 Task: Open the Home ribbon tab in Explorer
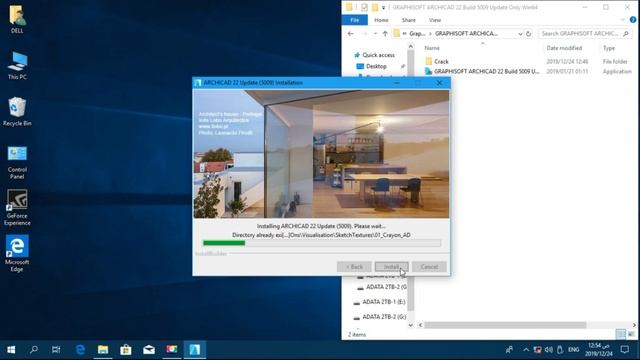(x=381, y=20)
